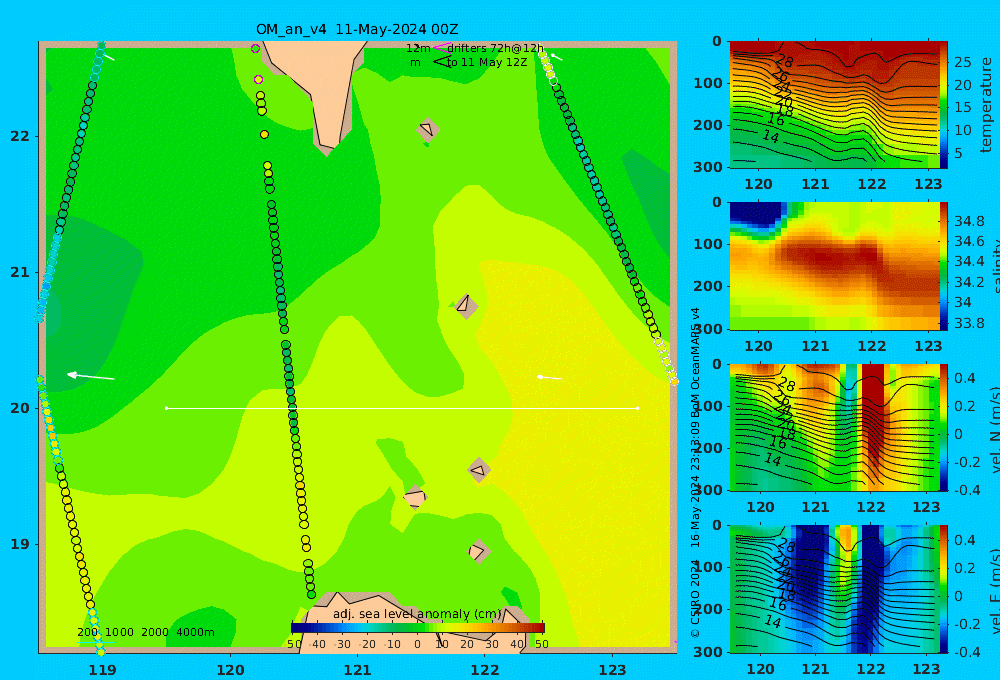The width and height of the screenshot is (1000, 680).
Task: Click longitude label "123" under main map
Action: pos(612,670)
